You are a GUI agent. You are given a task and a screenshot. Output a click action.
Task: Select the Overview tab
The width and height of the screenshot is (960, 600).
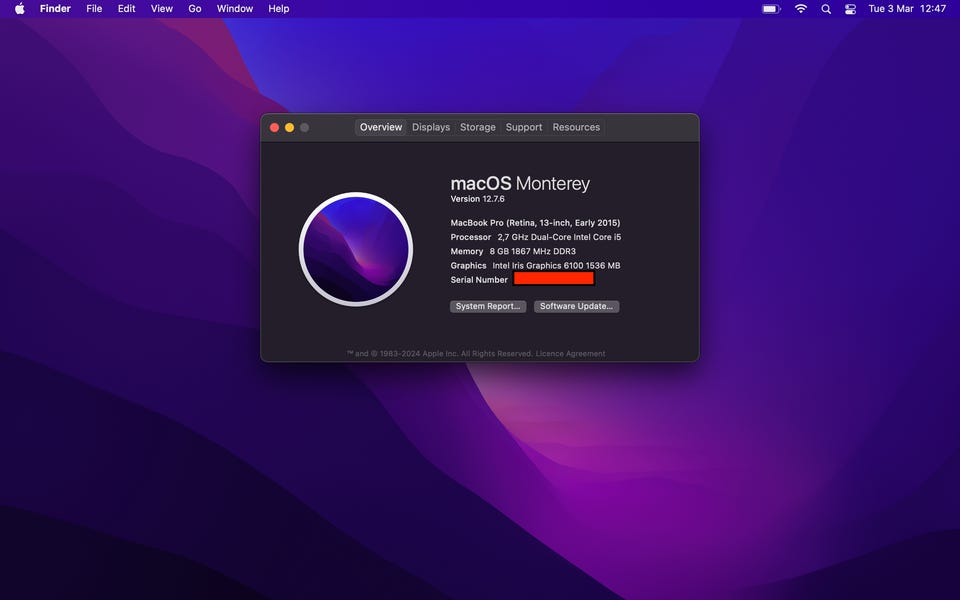click(x=381, y=127)
